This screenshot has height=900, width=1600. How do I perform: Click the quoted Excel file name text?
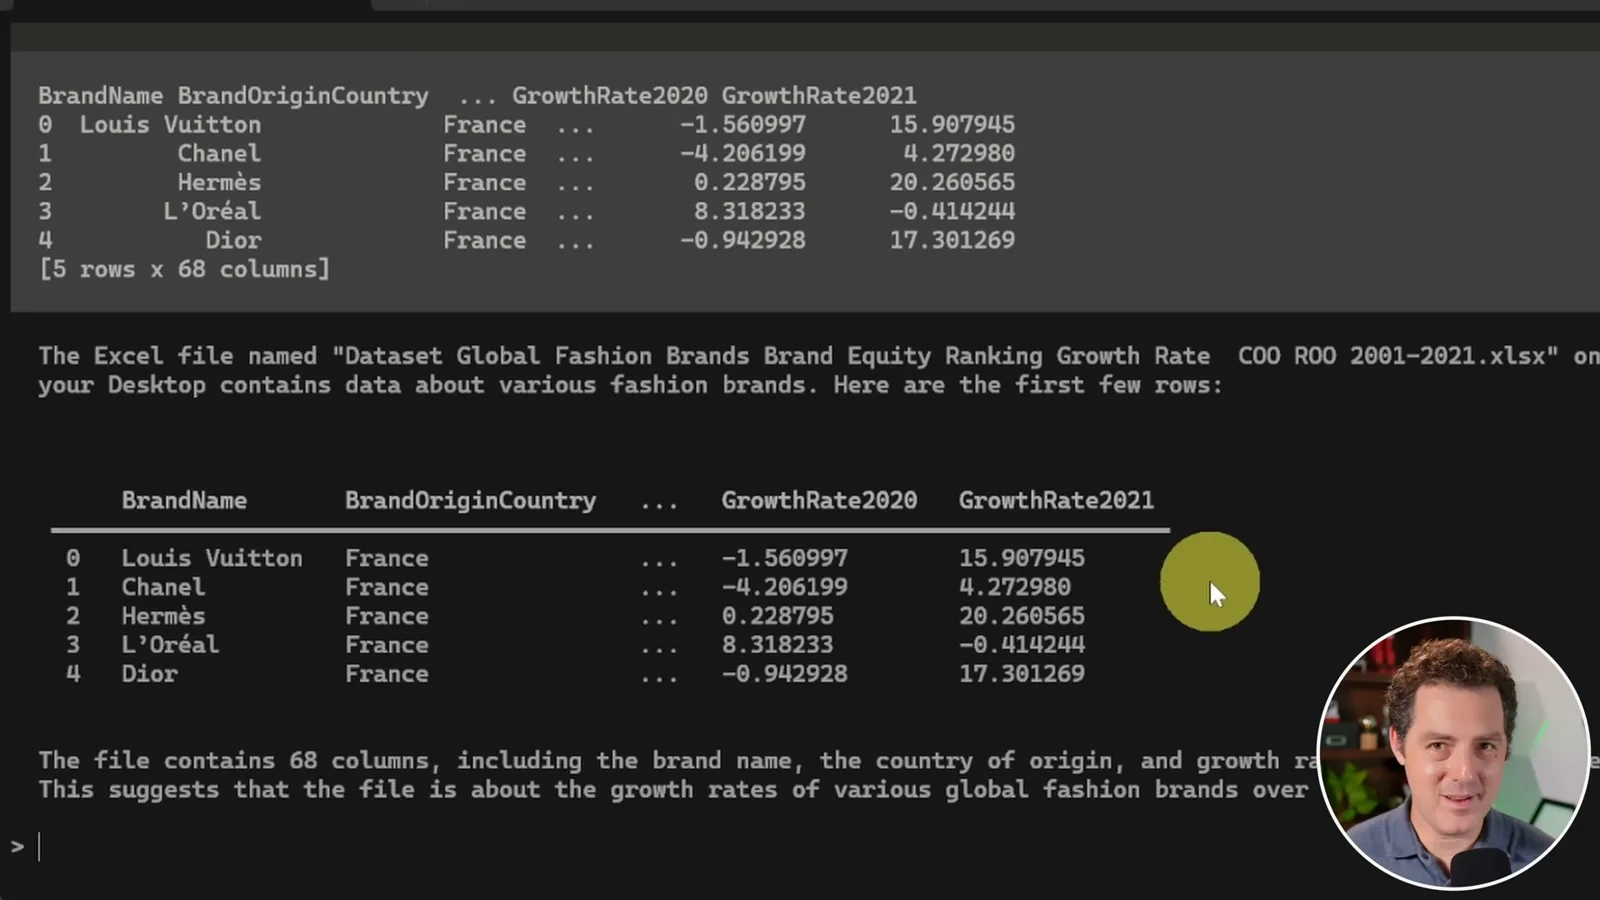pos(945,356)
